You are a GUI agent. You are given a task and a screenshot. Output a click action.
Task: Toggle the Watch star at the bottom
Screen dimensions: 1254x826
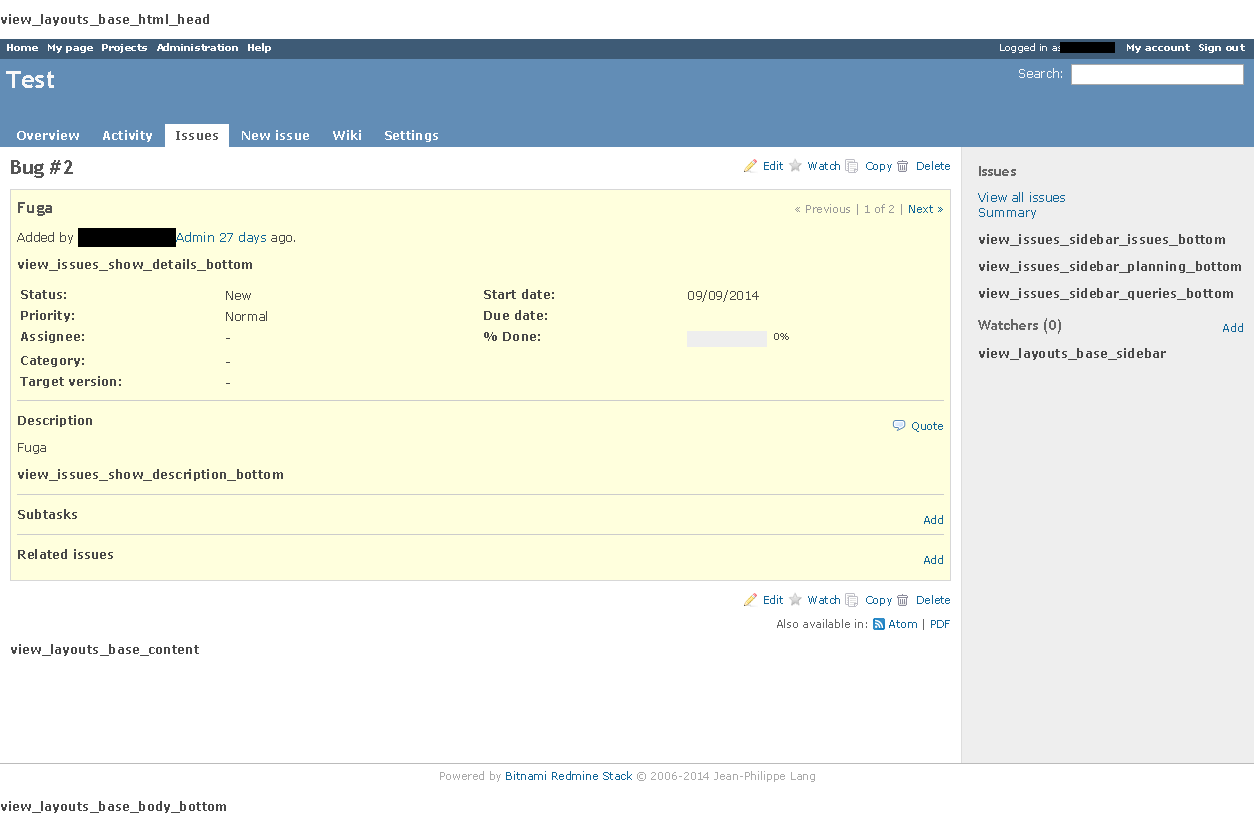point(795,600)
